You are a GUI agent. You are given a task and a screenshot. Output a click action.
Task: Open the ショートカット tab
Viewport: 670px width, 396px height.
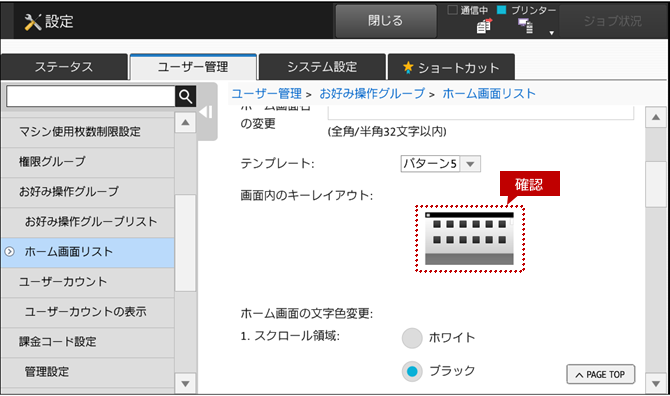tap(451, 67)
